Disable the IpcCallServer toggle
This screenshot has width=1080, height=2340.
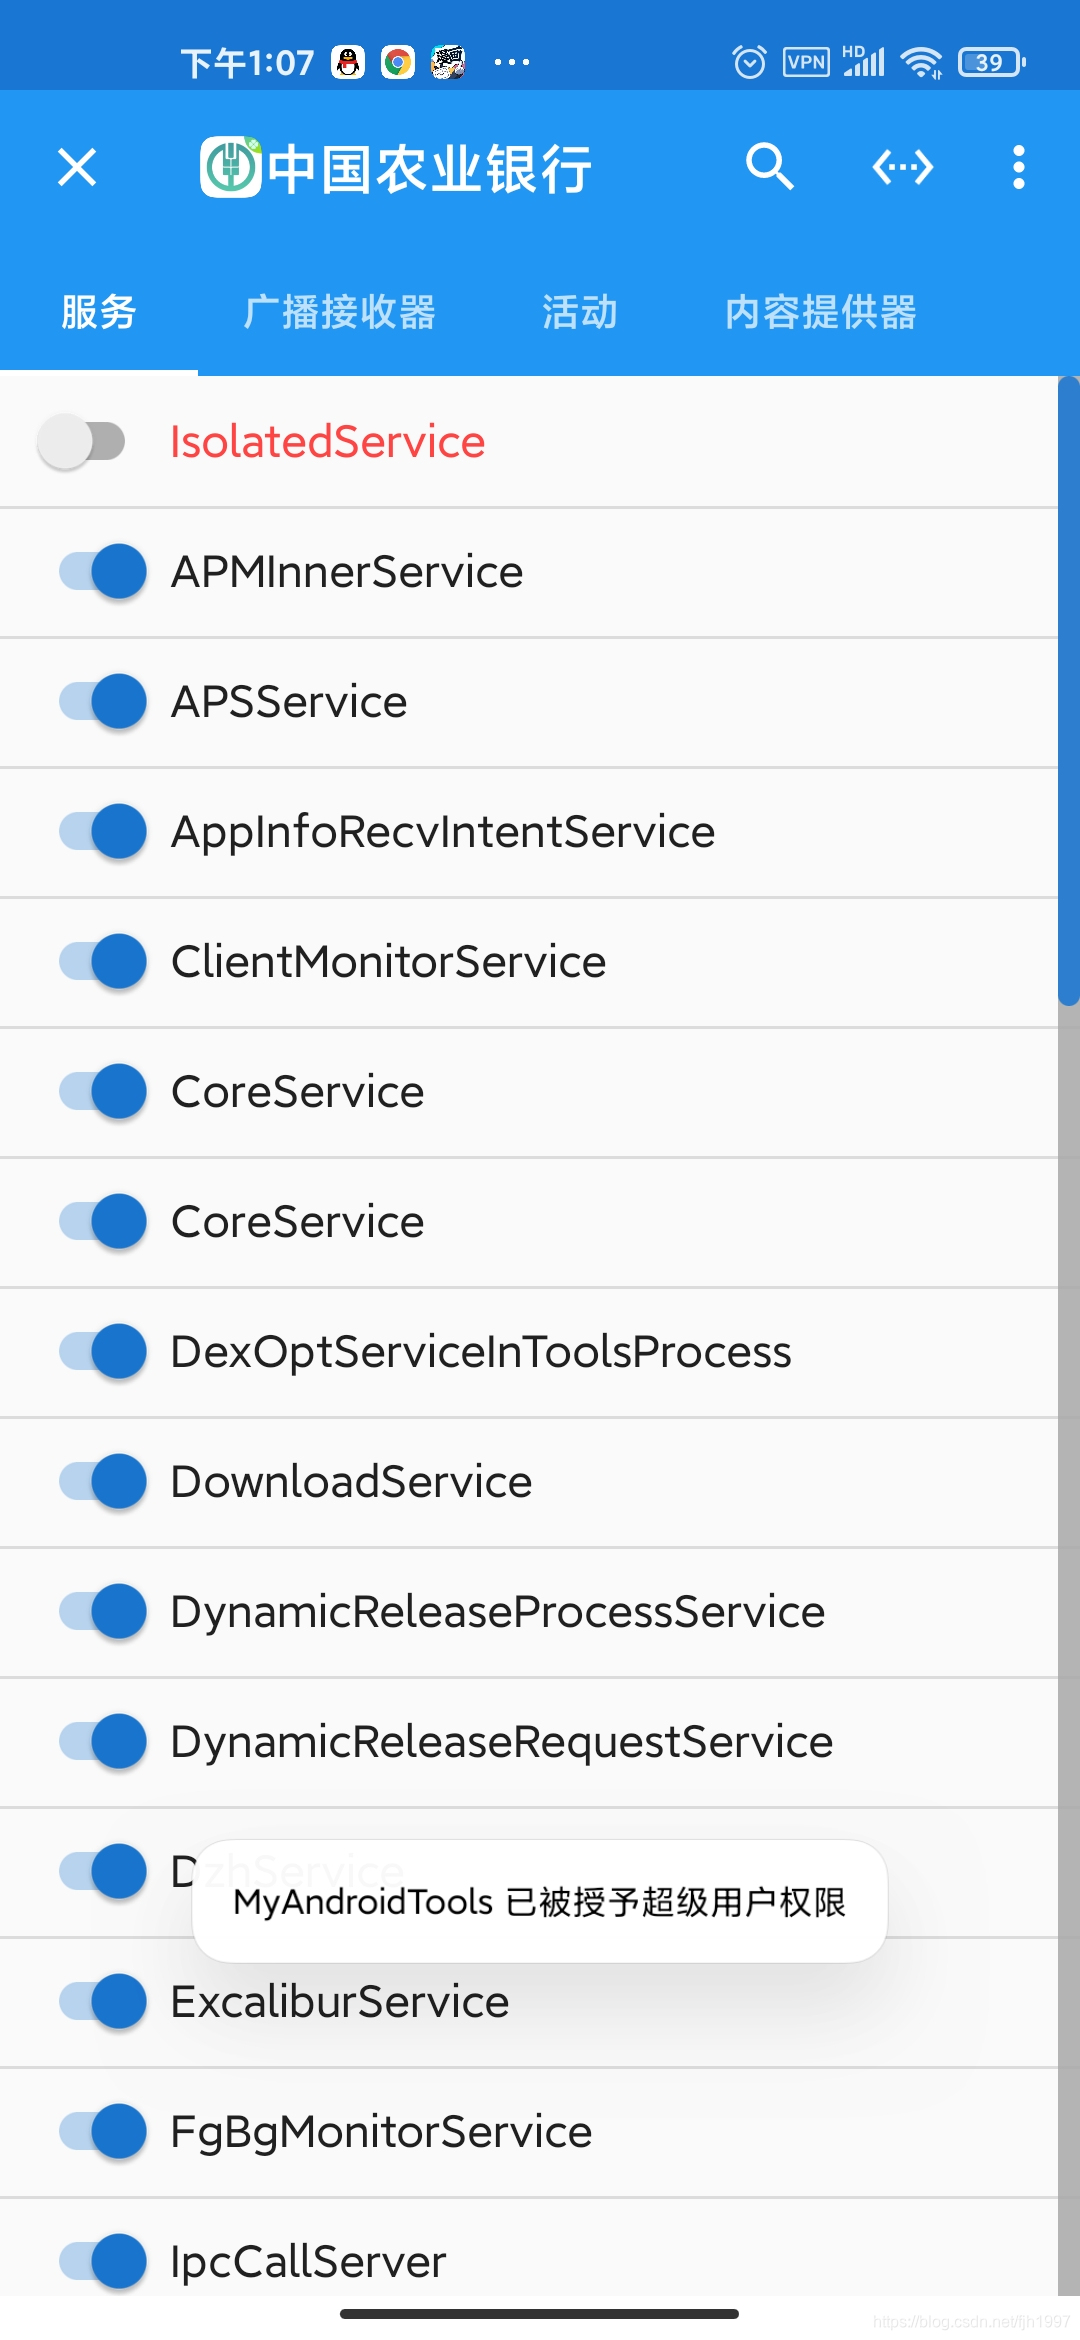click(x=103, y=2261)
